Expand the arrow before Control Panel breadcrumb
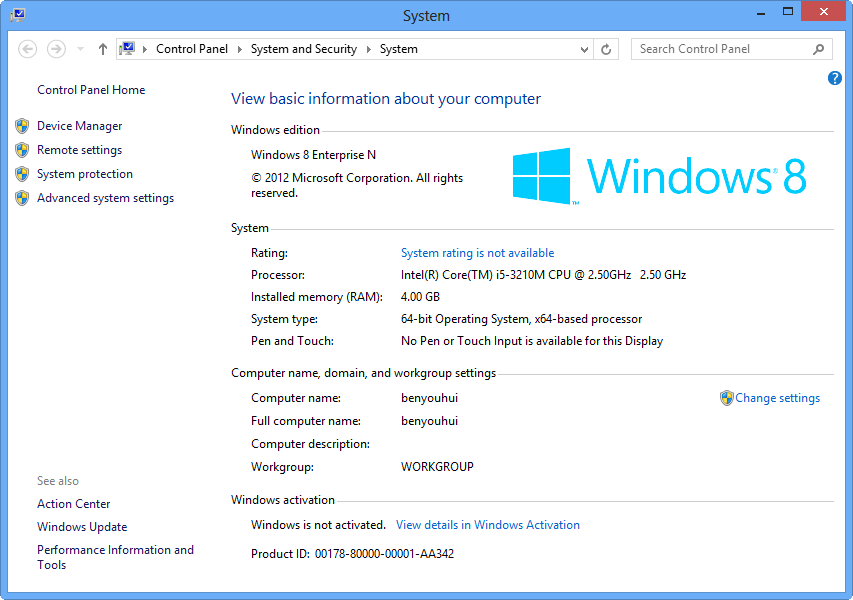 pyautogui.click(x=145, y=49)
